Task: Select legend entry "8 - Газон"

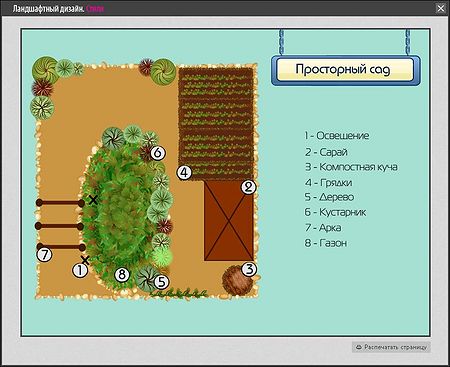Action: (x=326, y=243)
